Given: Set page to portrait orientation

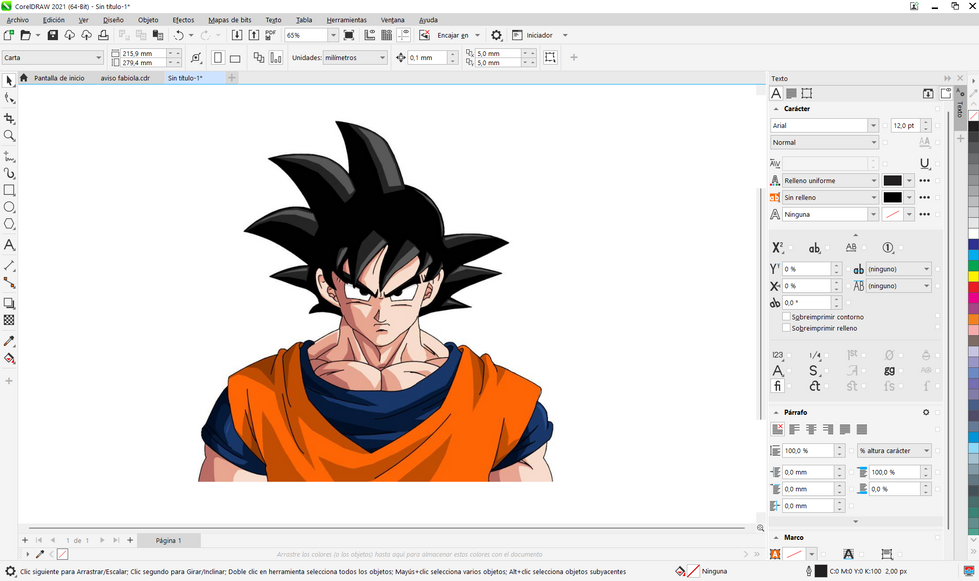Looking at the screenshot, I should (218, 57).
